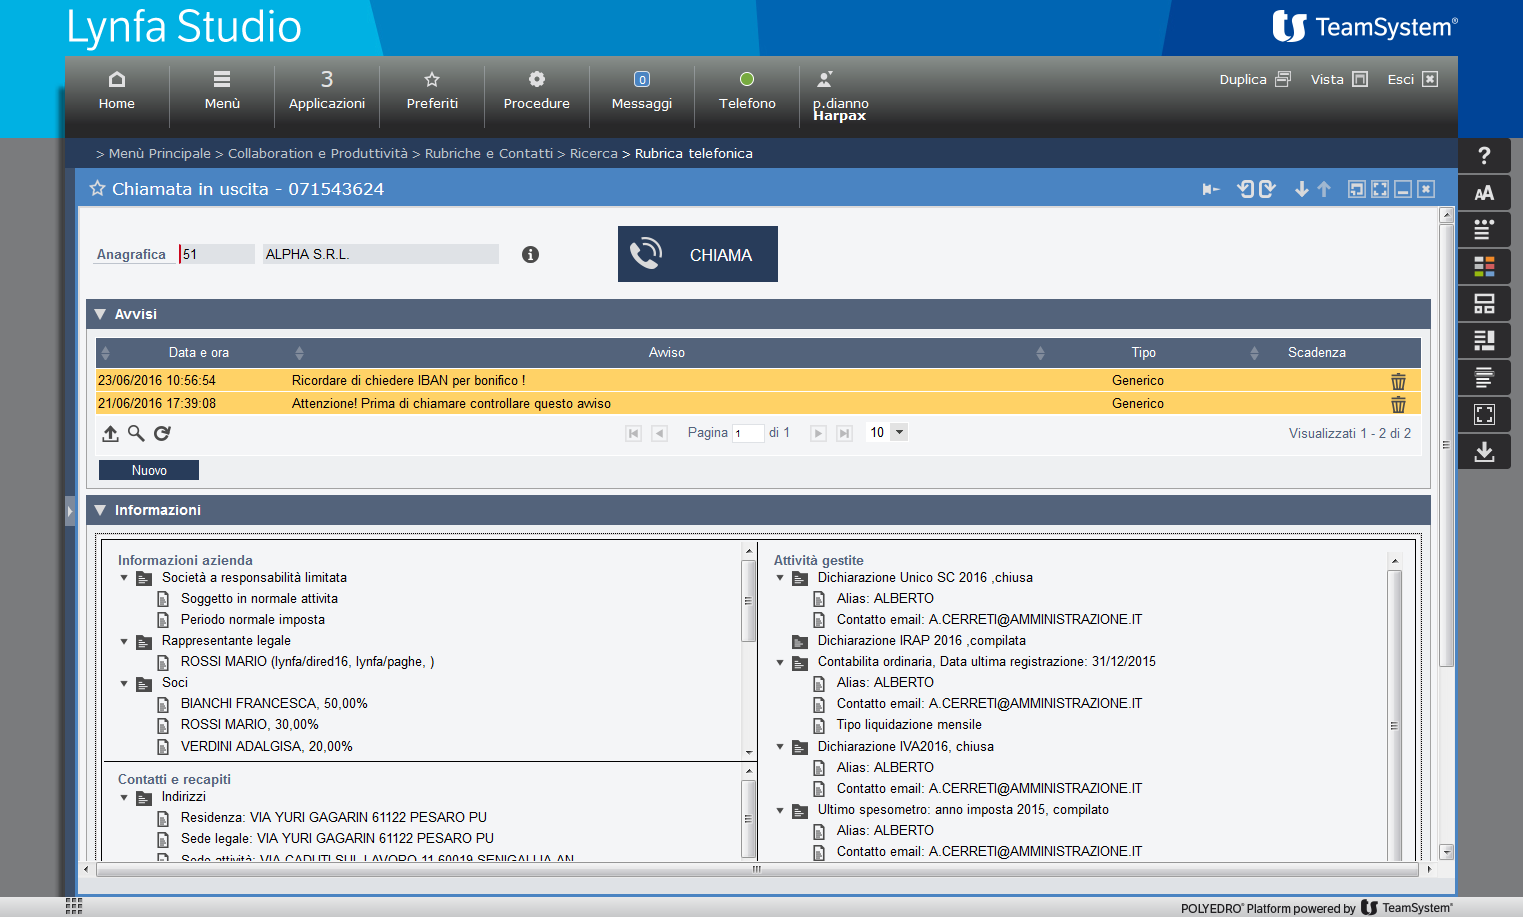Click the download icon at sidebar bottom
Image resolution: width=1523 pixels, height=917 pixels.
(1484, 451)
